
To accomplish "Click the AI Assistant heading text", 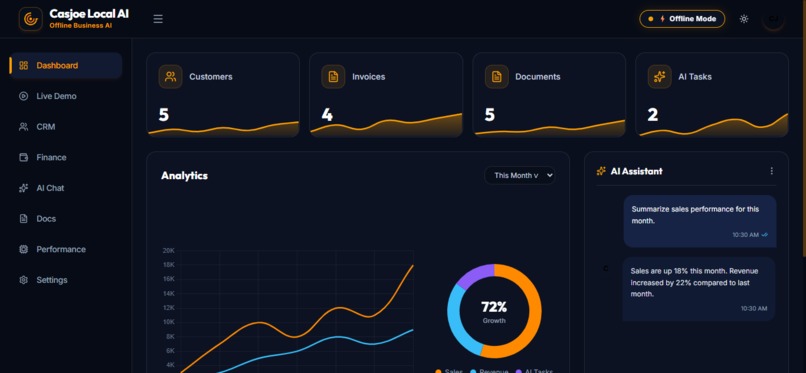I will [636, 171].
